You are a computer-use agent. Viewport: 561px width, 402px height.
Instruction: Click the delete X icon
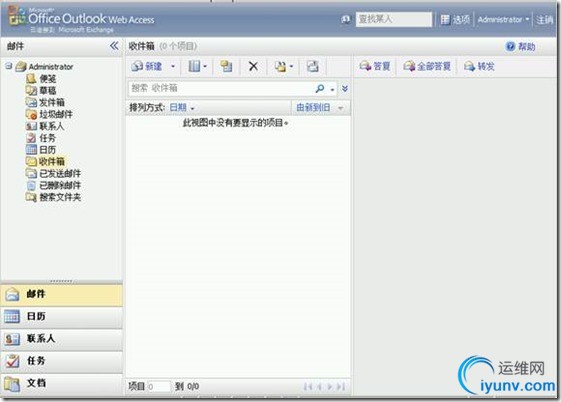[x=253, y=66]
